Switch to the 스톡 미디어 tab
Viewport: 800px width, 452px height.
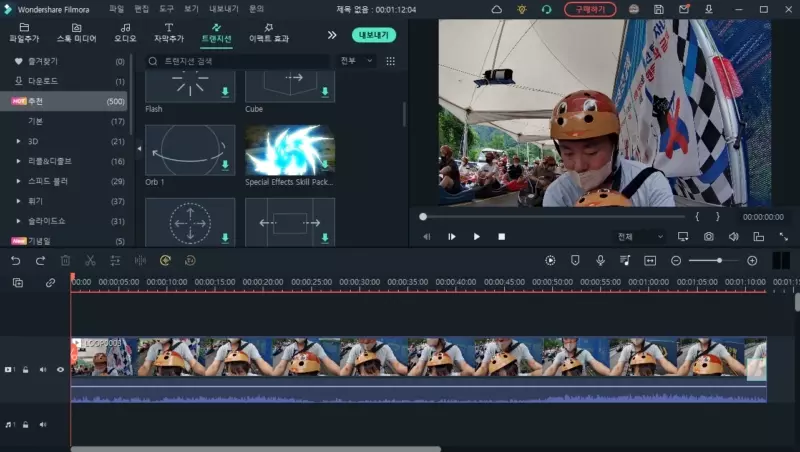[x=76, y=33]
